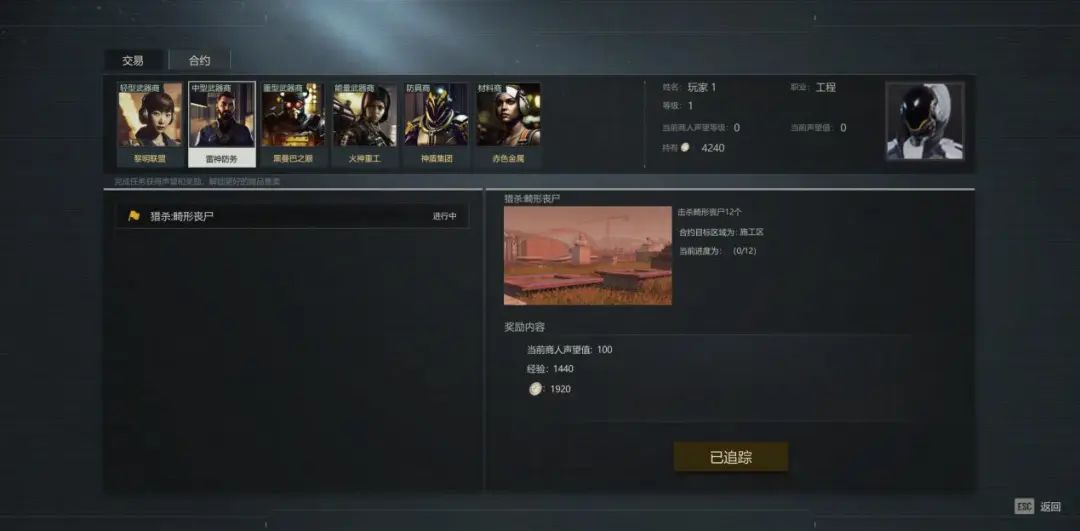Screen dimensions: 1080x531
Task: Click the ESC key icon
Action: pos(1024,507)
